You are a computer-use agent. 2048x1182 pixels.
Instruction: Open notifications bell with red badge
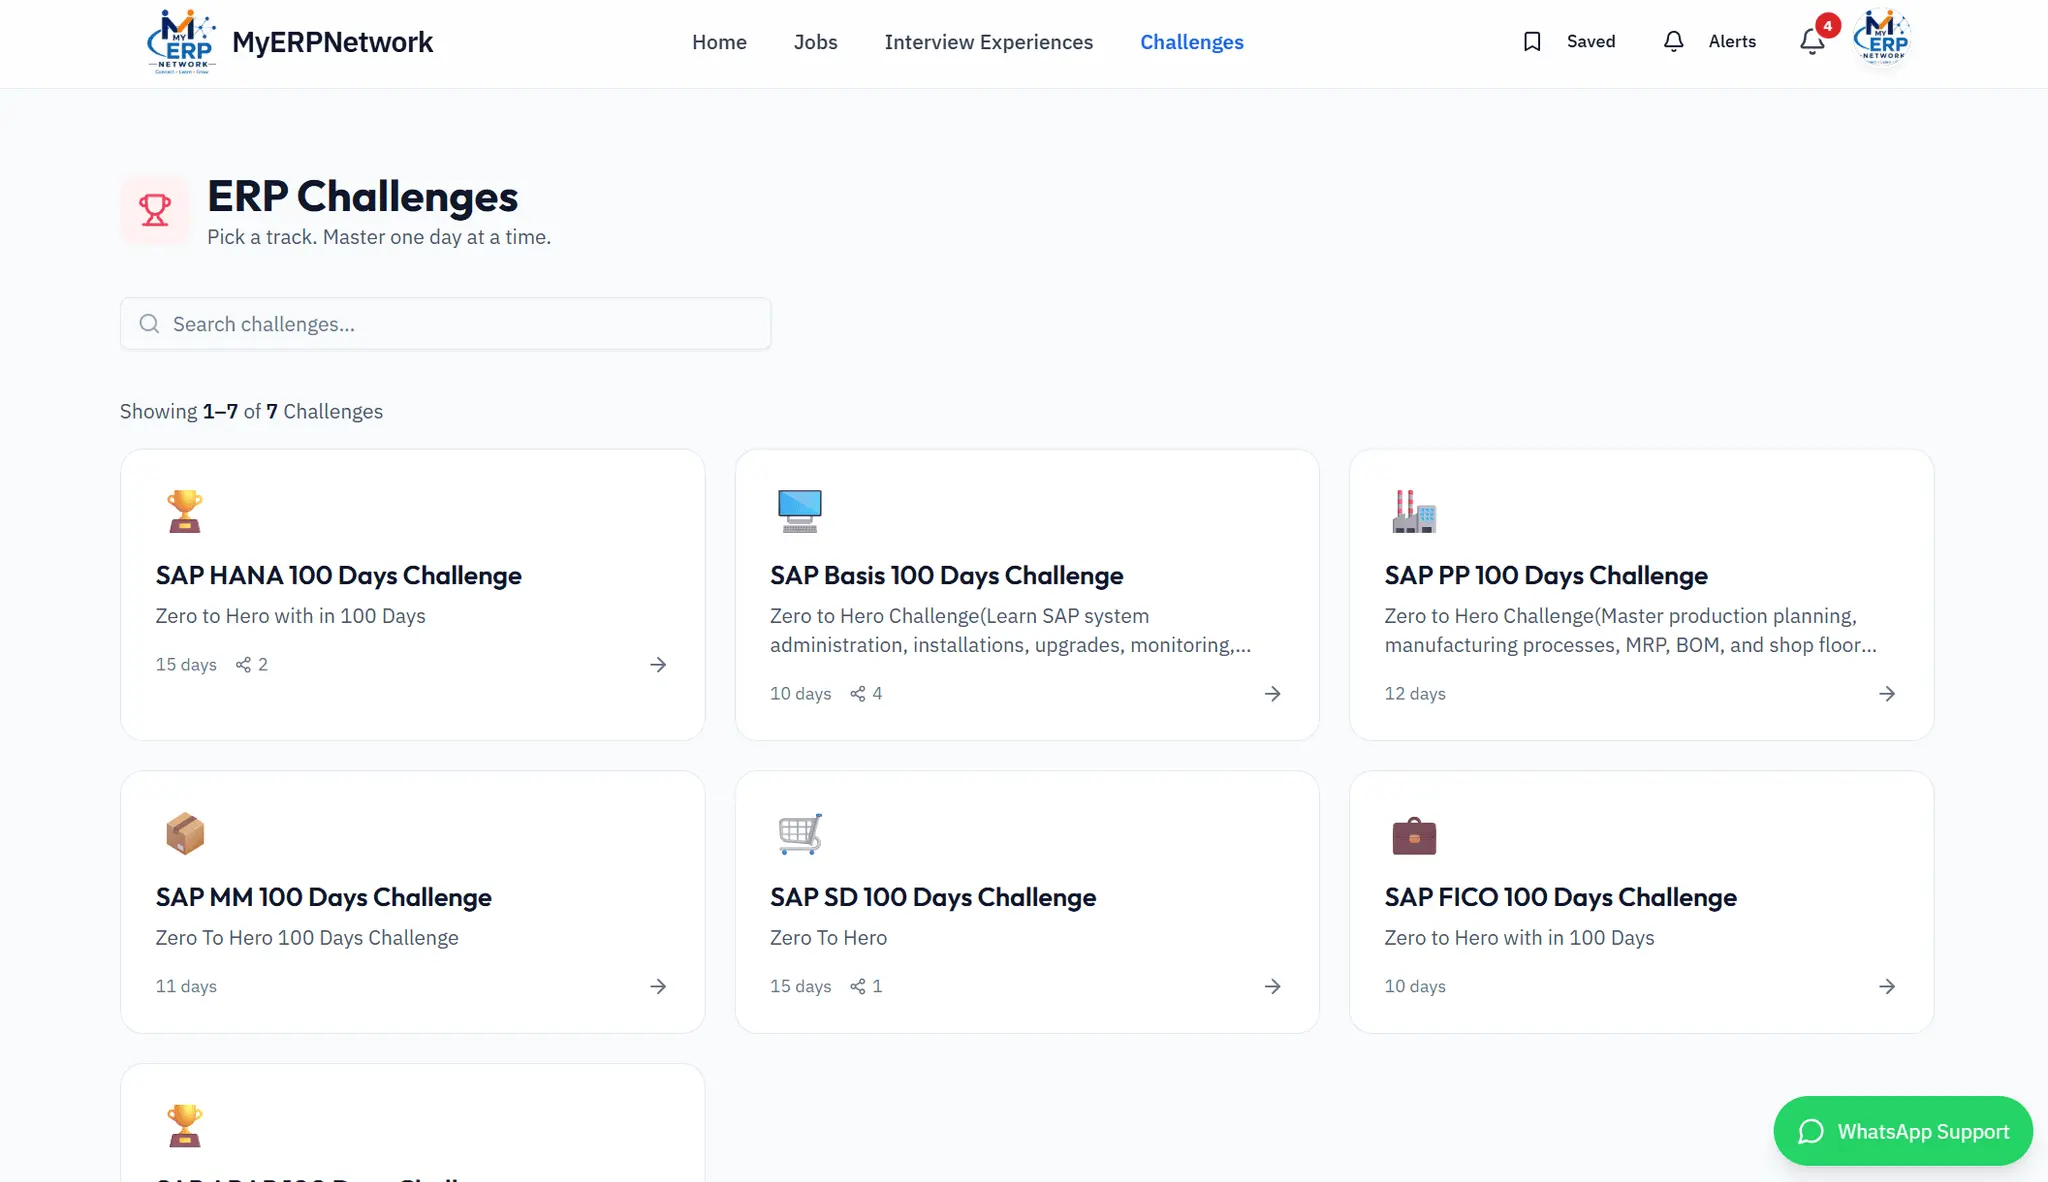click(1813, 41)
